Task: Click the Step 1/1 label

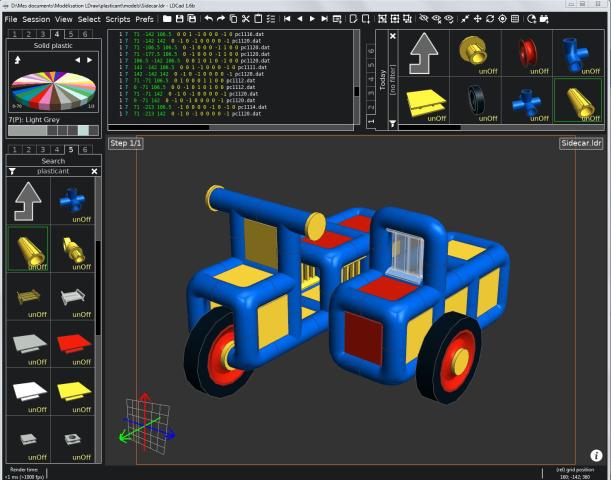Action: [x=126, y=144]
